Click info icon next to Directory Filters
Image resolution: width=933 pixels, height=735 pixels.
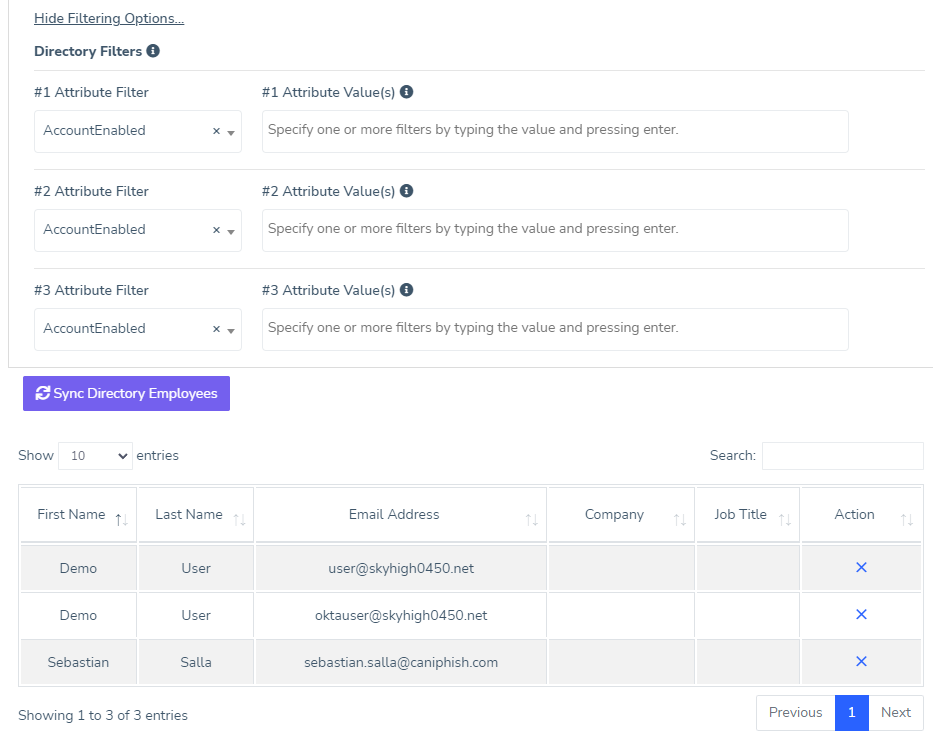click(x=153, y=51)
